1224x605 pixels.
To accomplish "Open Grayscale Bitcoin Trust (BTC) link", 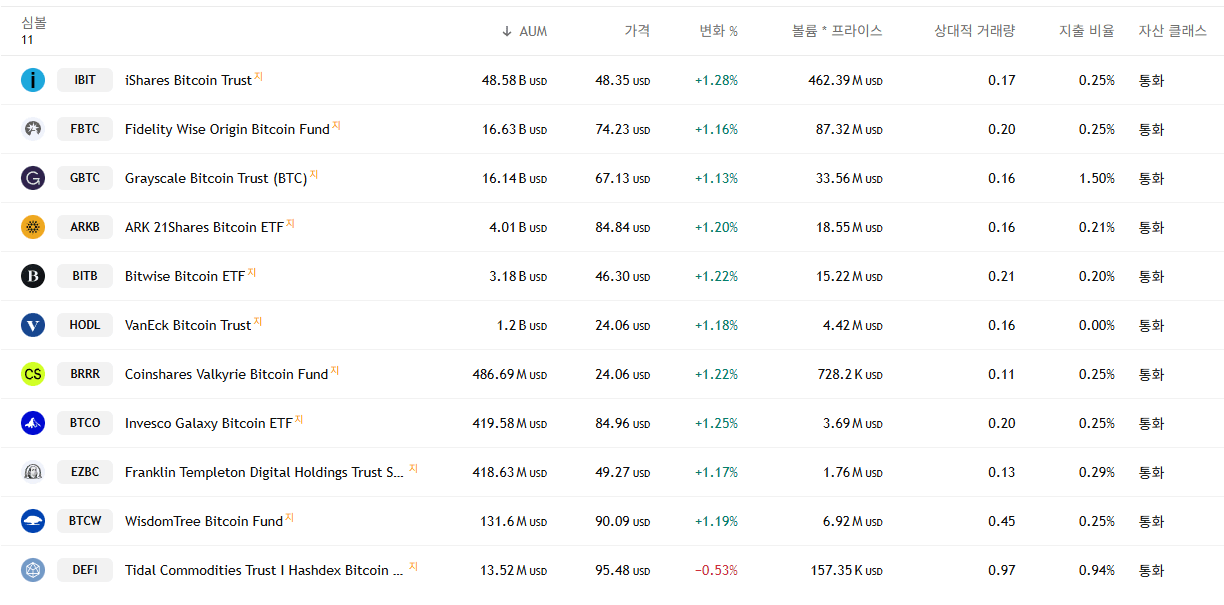I will 216,178.
